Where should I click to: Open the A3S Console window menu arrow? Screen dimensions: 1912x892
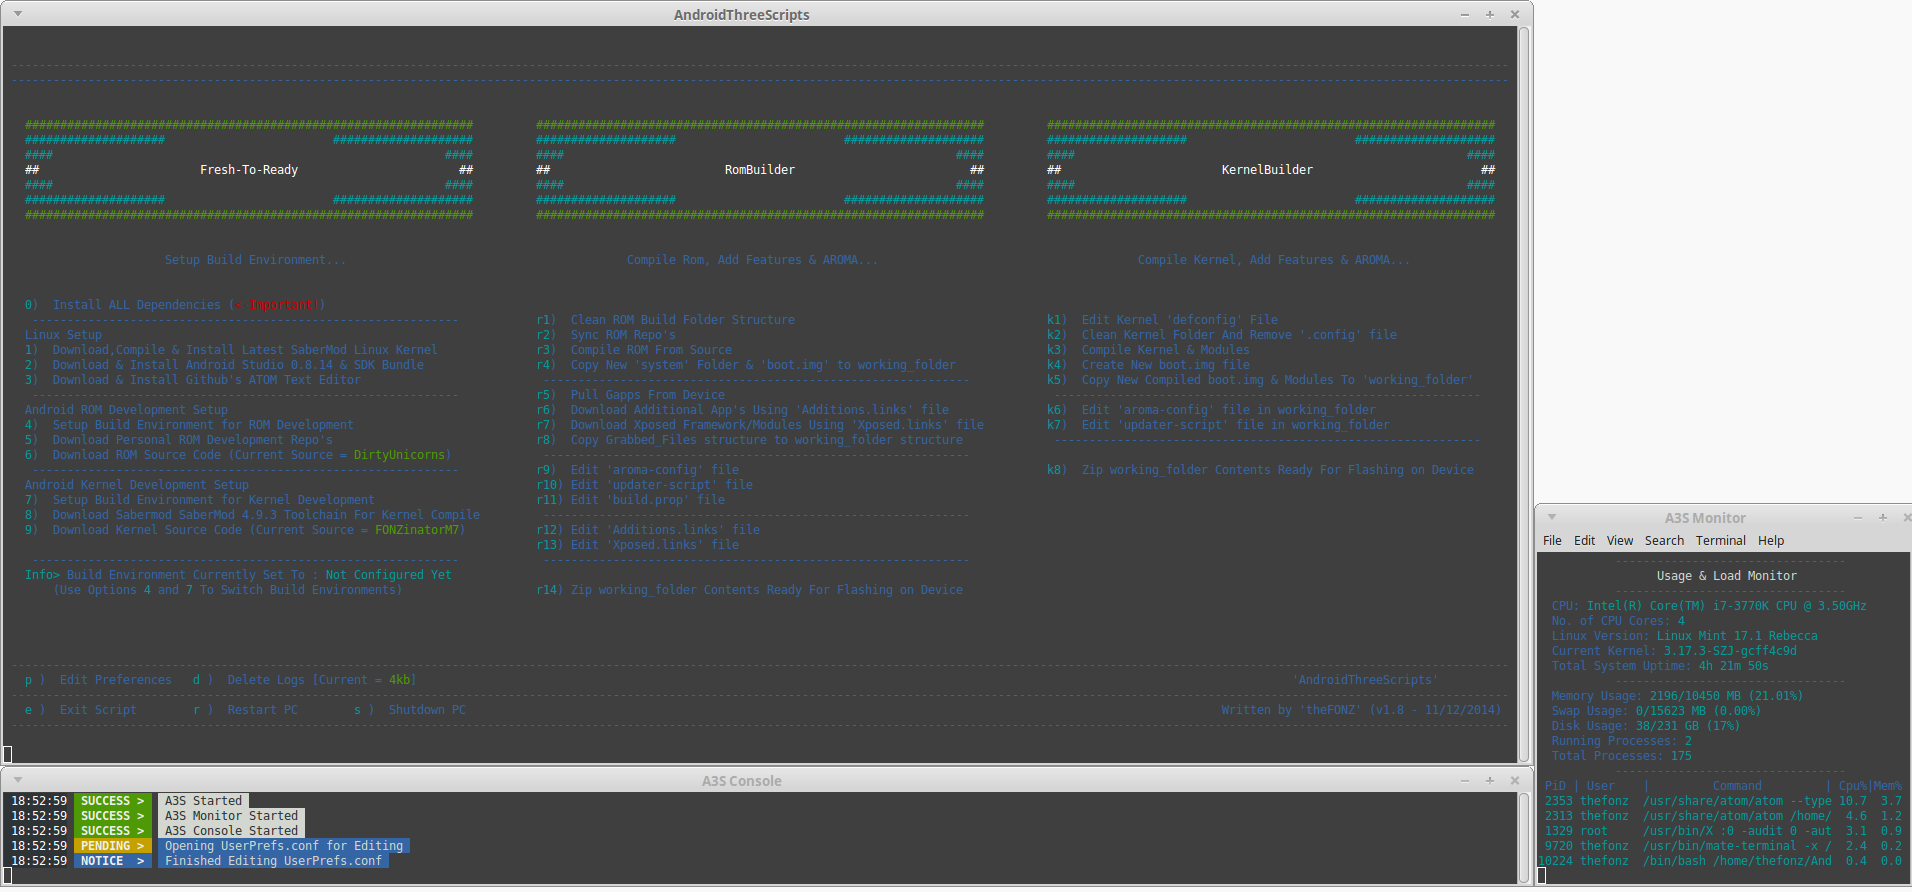pyautogui.click(x=18, y=780)
